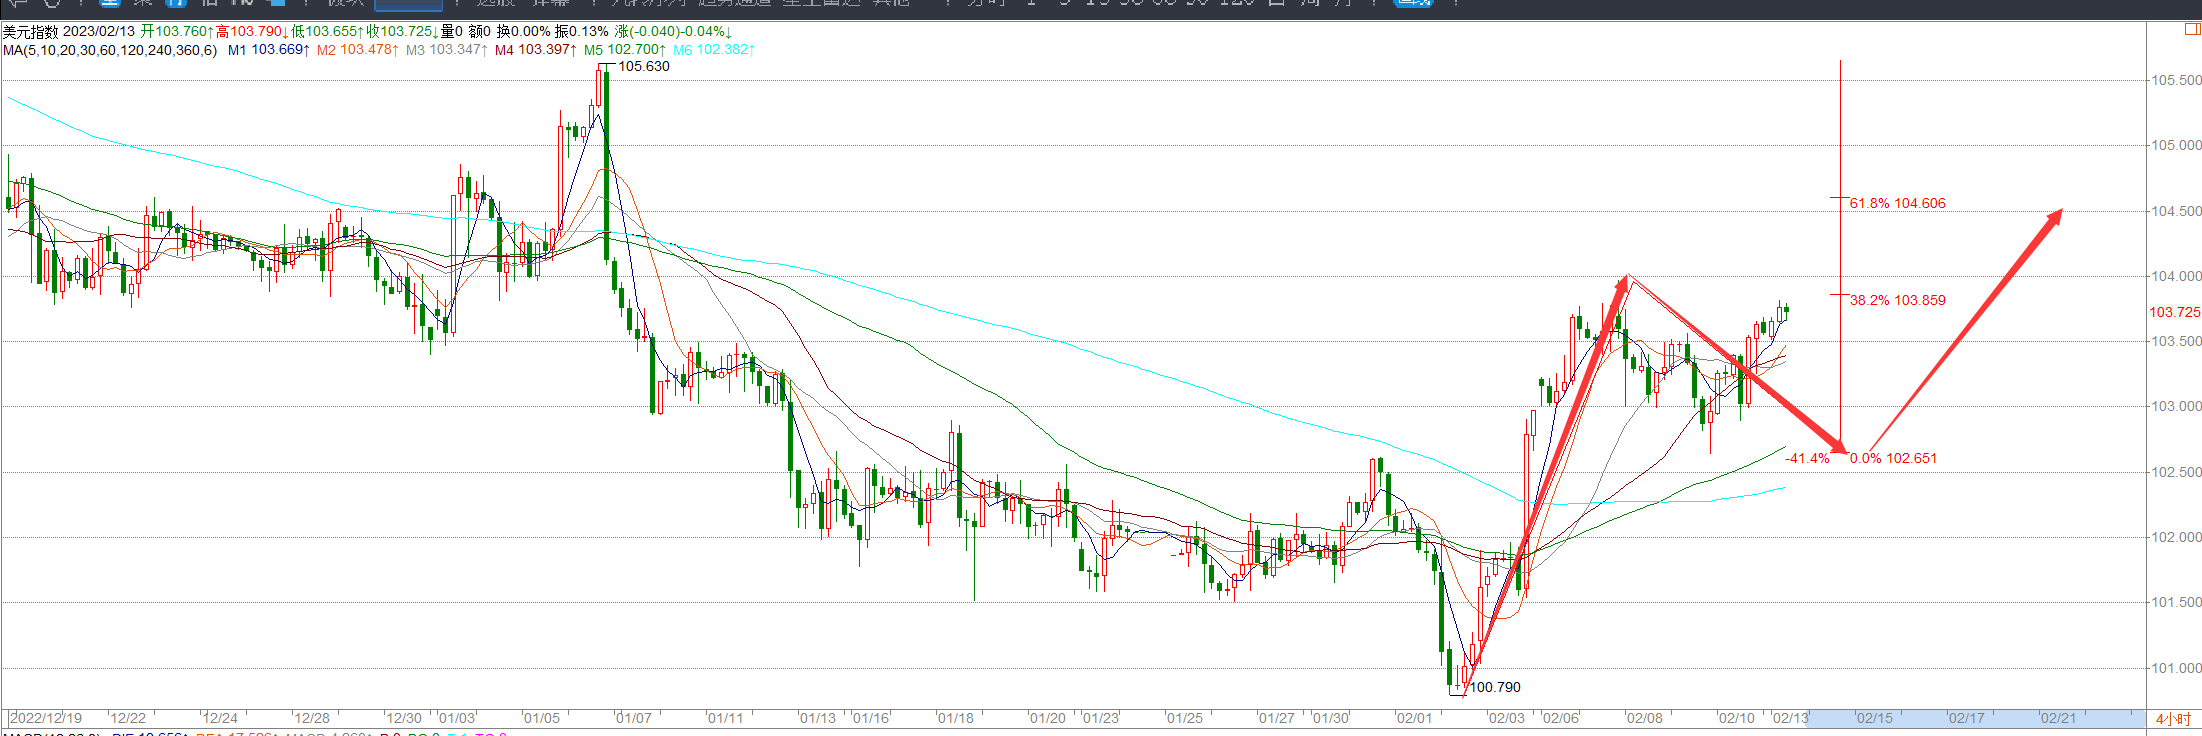This screenshot has width=2202, height=736.
Task: Select the M5 102.700 moving average value
Action: point(625,49)
